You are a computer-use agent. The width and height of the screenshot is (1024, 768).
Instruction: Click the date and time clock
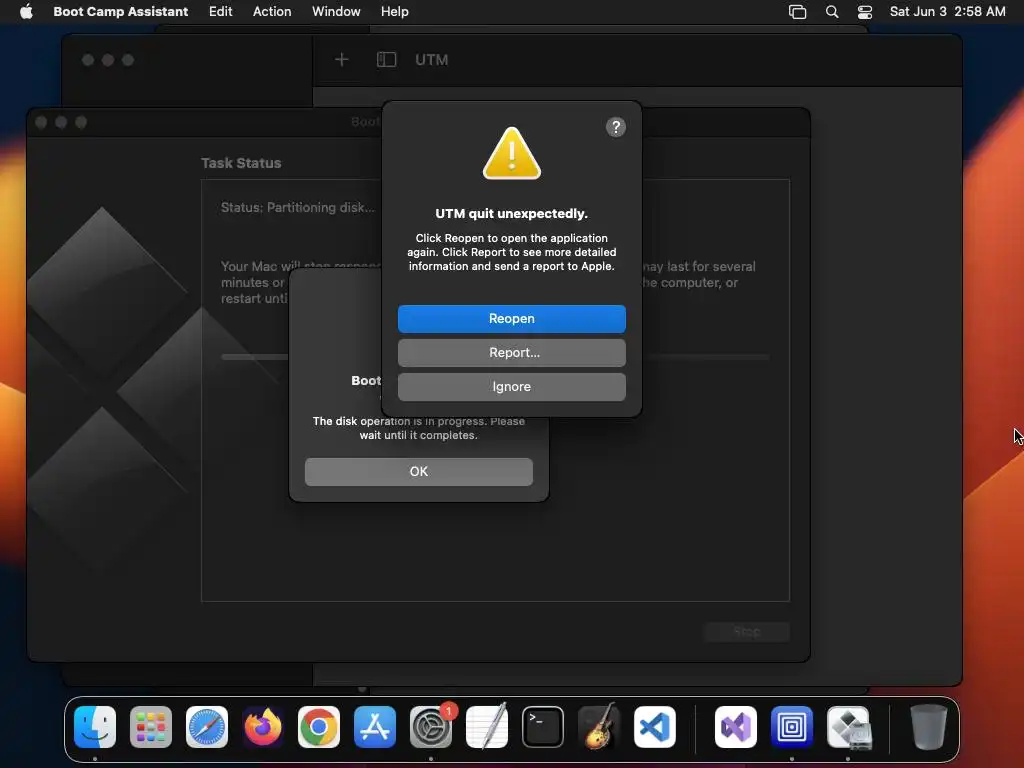coord(947,12)
